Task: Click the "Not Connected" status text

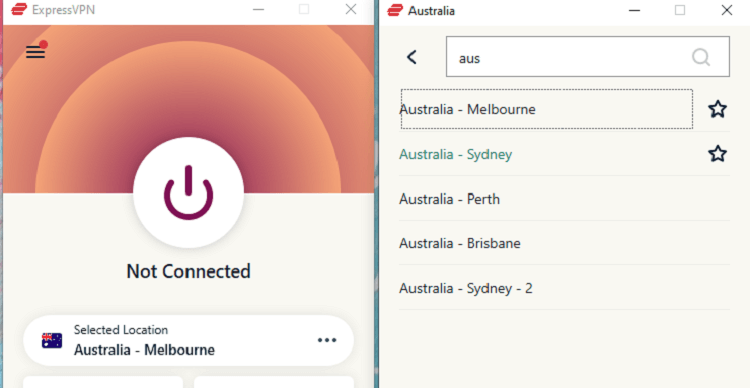Action: [x=188, y=271]
